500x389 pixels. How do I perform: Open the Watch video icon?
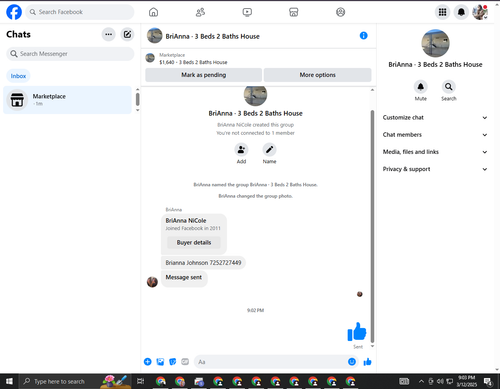tap(247, 12)
